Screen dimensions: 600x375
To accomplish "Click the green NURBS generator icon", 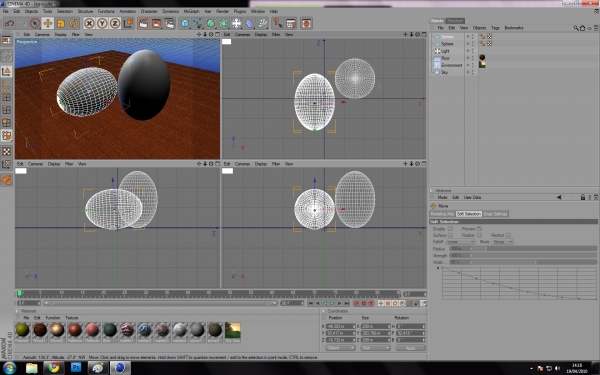I will 211,23.
